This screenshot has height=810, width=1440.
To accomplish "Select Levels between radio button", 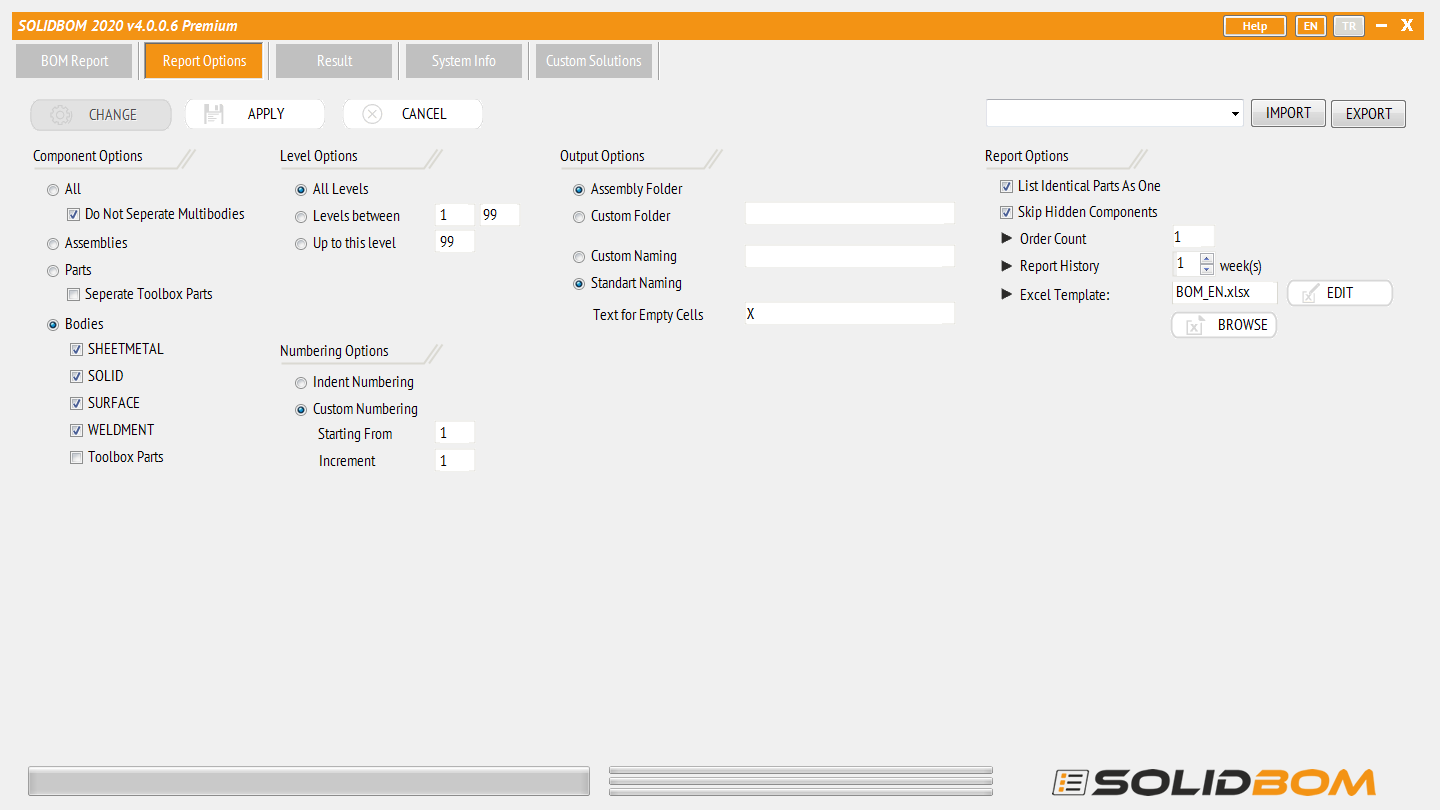I will pyautogui.click(x=301, y=216).
